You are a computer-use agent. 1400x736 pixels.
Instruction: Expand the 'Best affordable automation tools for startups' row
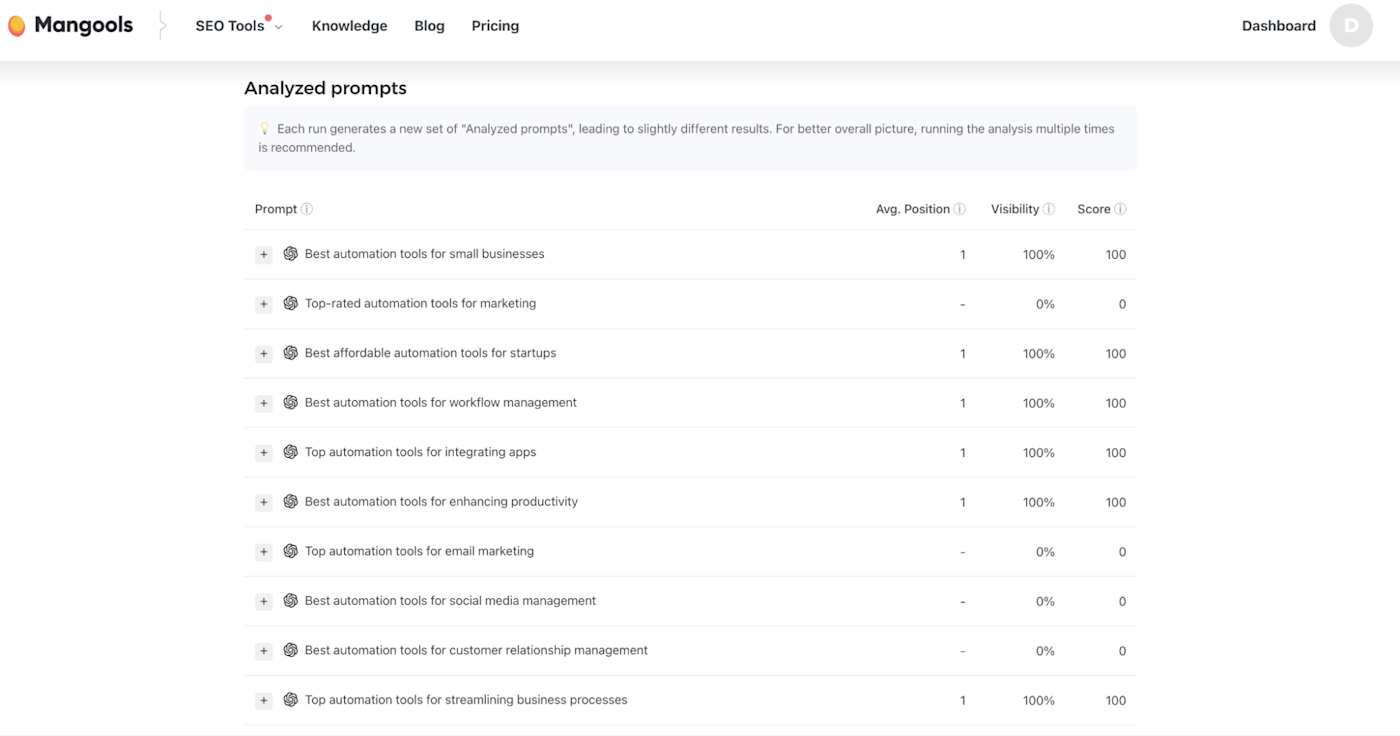click(264, 354)
